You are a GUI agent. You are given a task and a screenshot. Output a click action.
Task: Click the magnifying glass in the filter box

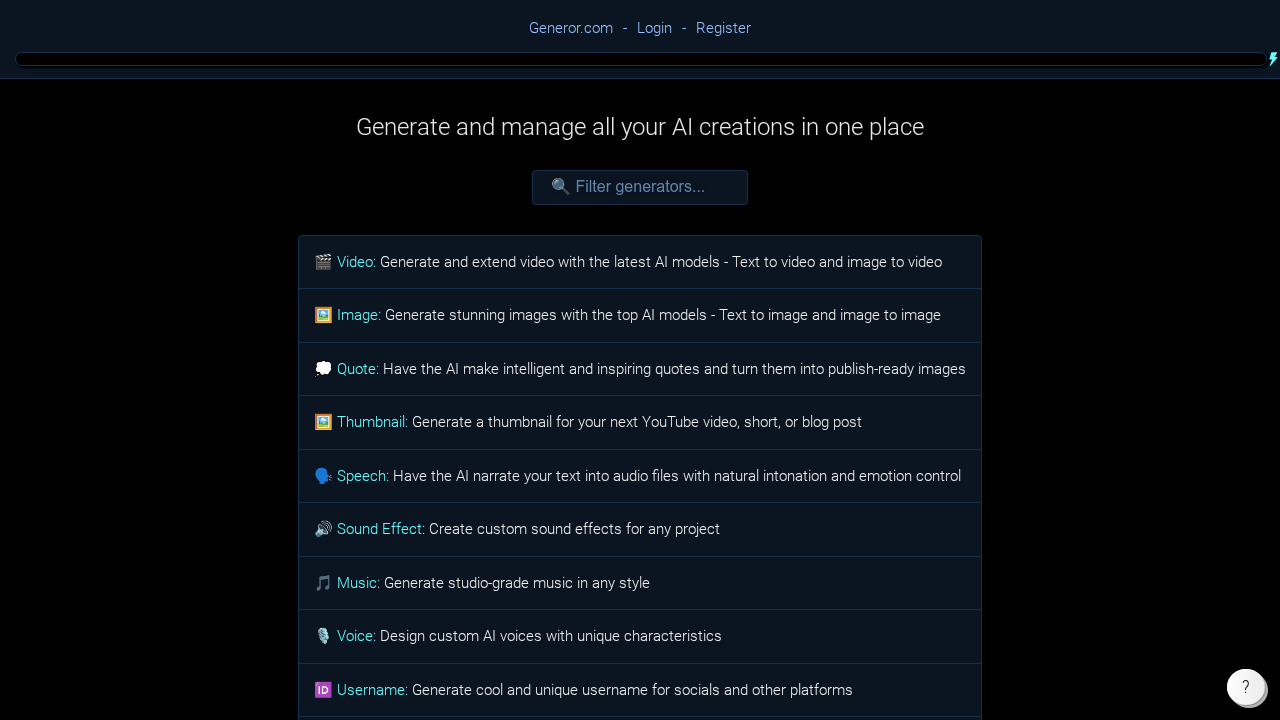pos(561,186)
